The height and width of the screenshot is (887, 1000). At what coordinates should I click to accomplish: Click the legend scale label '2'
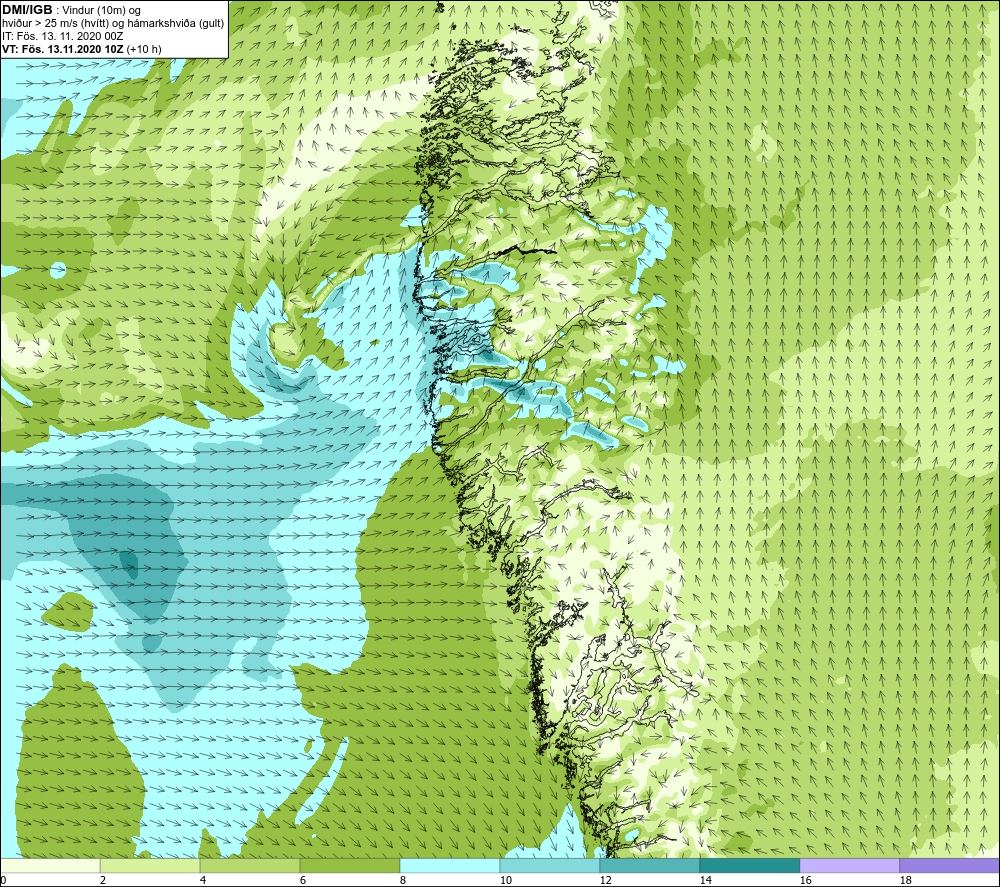coord(103,880)
